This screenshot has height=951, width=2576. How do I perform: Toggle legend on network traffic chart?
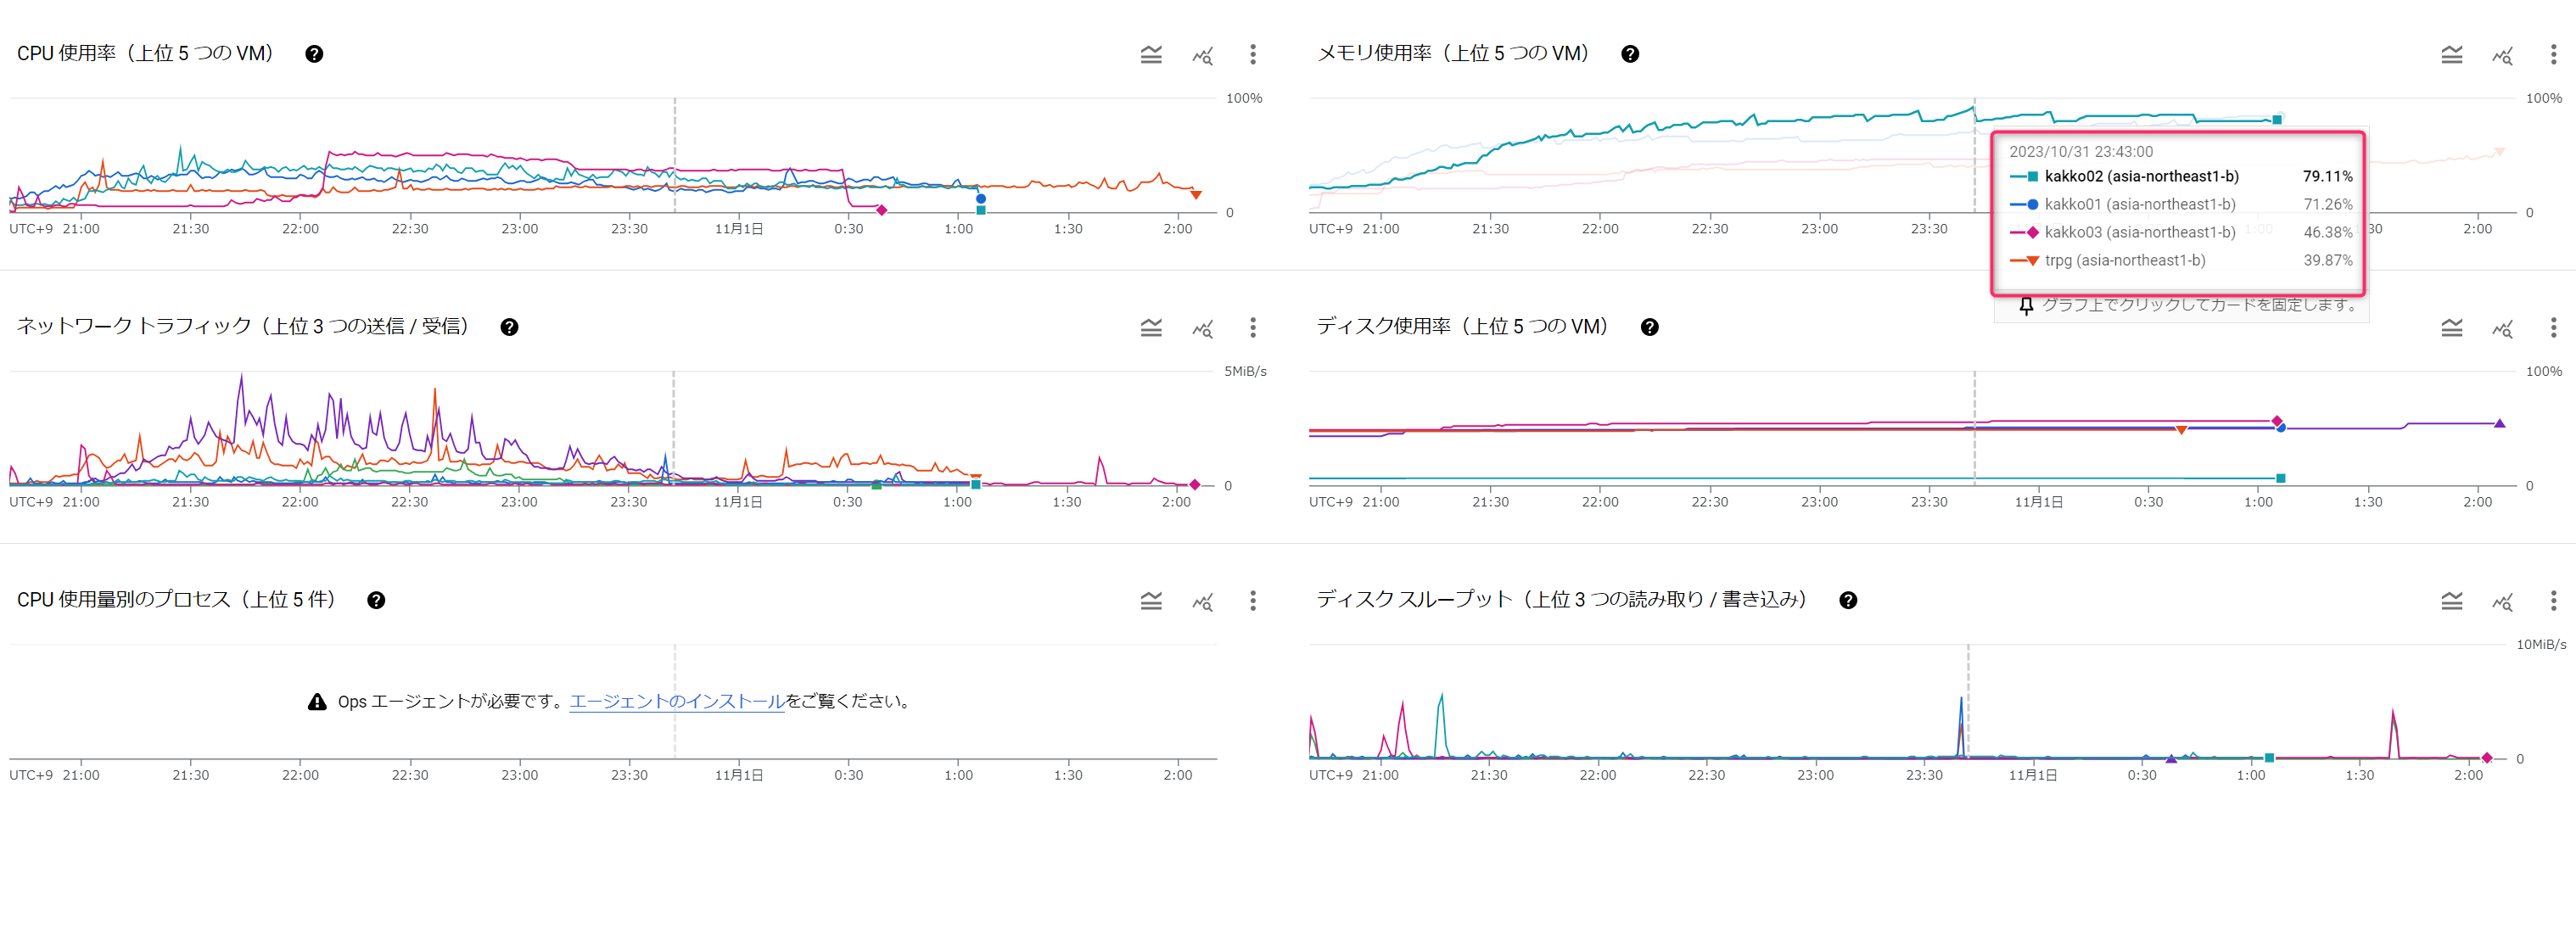[x=1151, y=327]
